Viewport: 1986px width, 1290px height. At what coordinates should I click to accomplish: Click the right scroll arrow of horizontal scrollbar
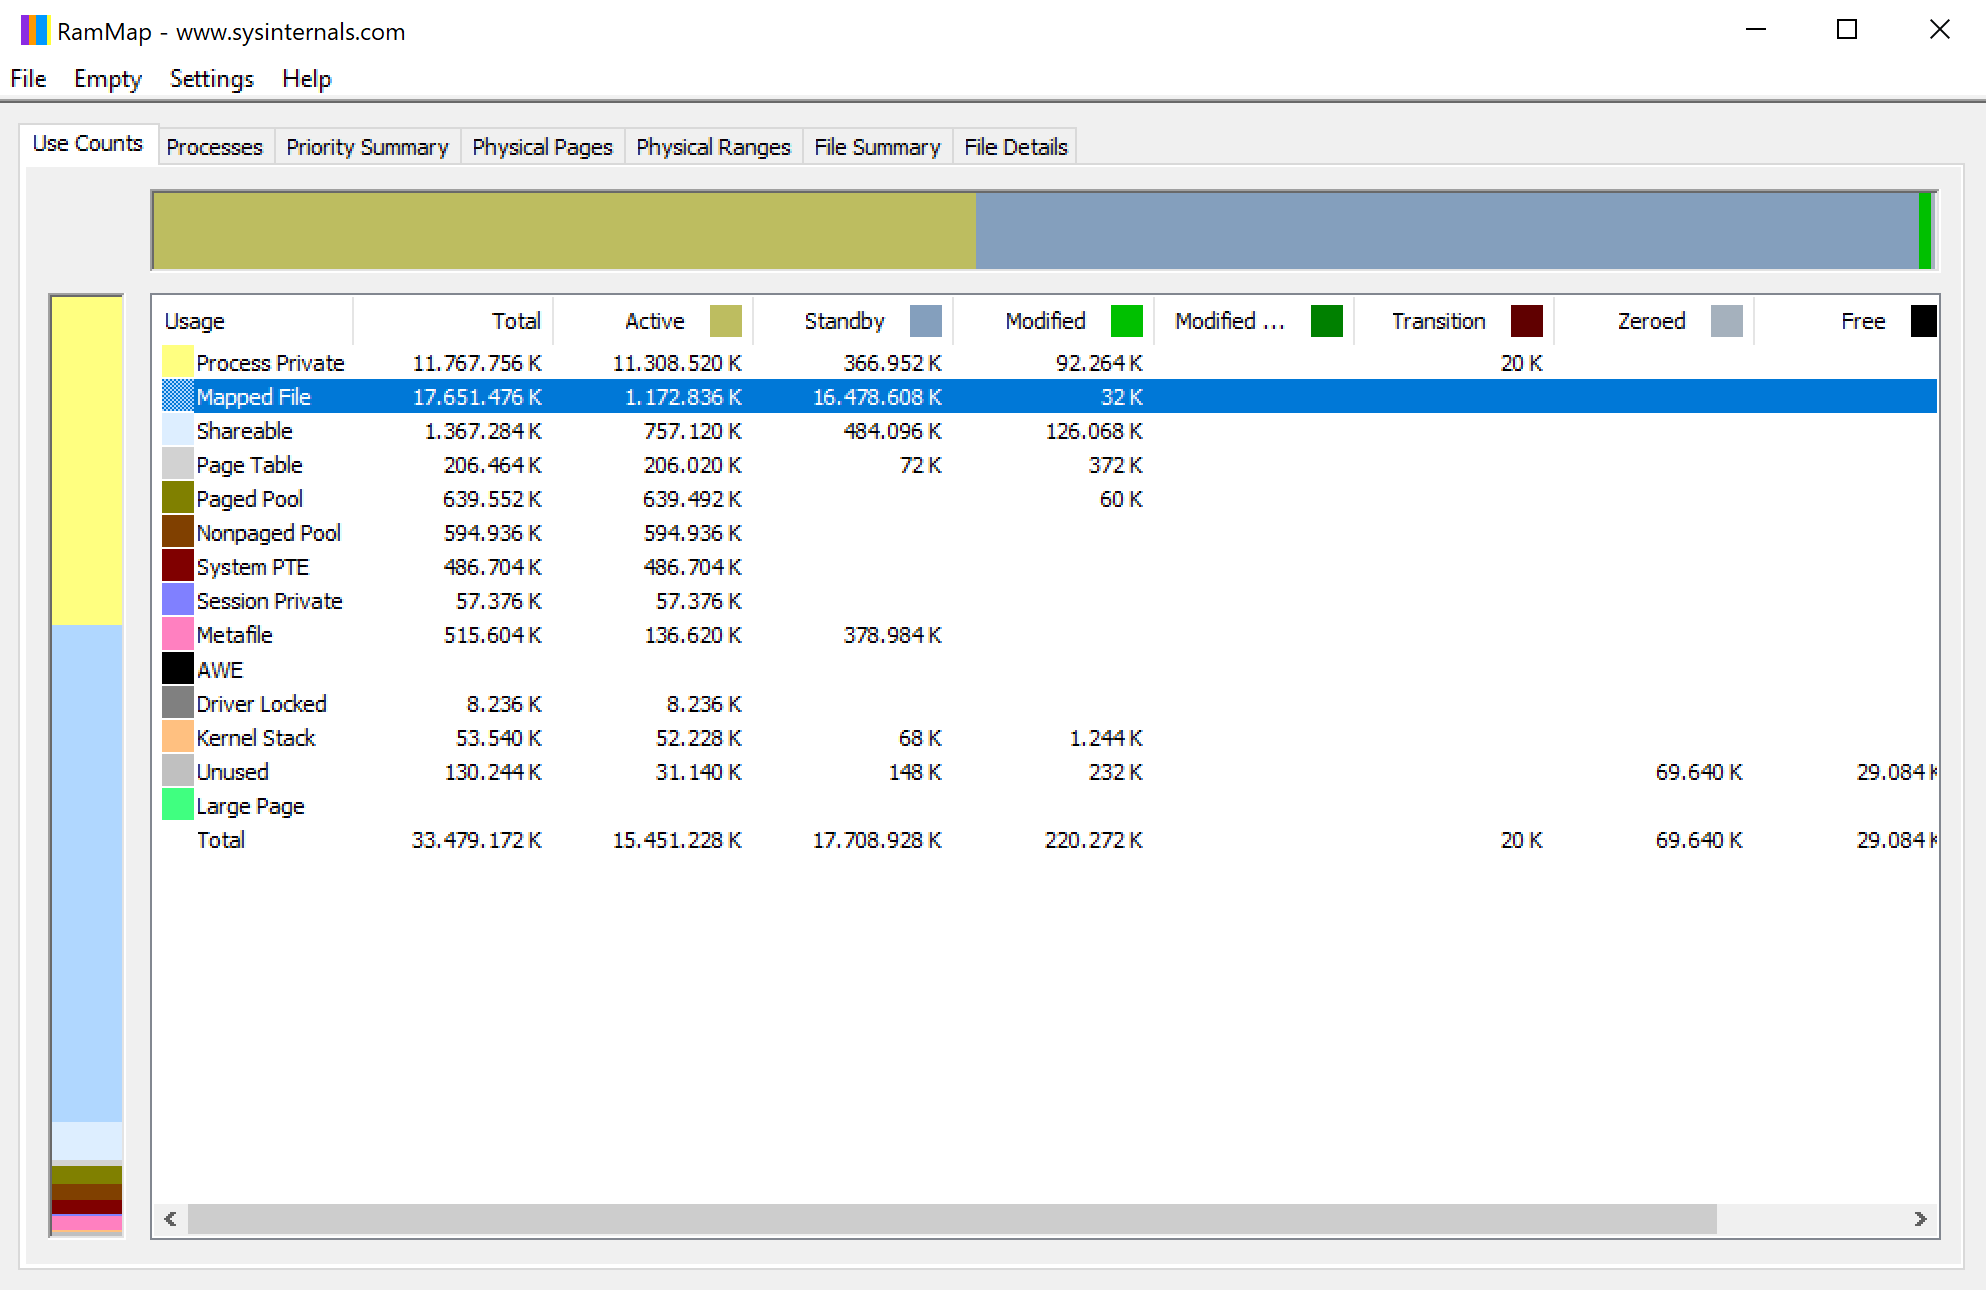1920,1218
